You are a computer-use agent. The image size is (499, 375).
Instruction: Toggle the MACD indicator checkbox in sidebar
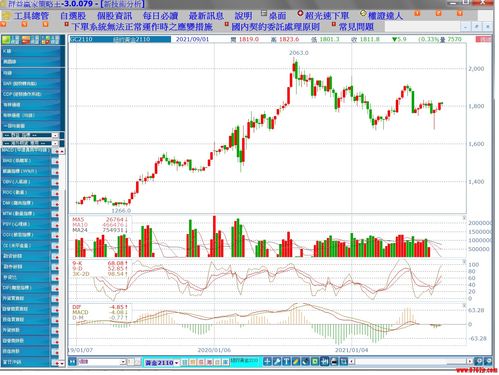(x=56, y=151)
